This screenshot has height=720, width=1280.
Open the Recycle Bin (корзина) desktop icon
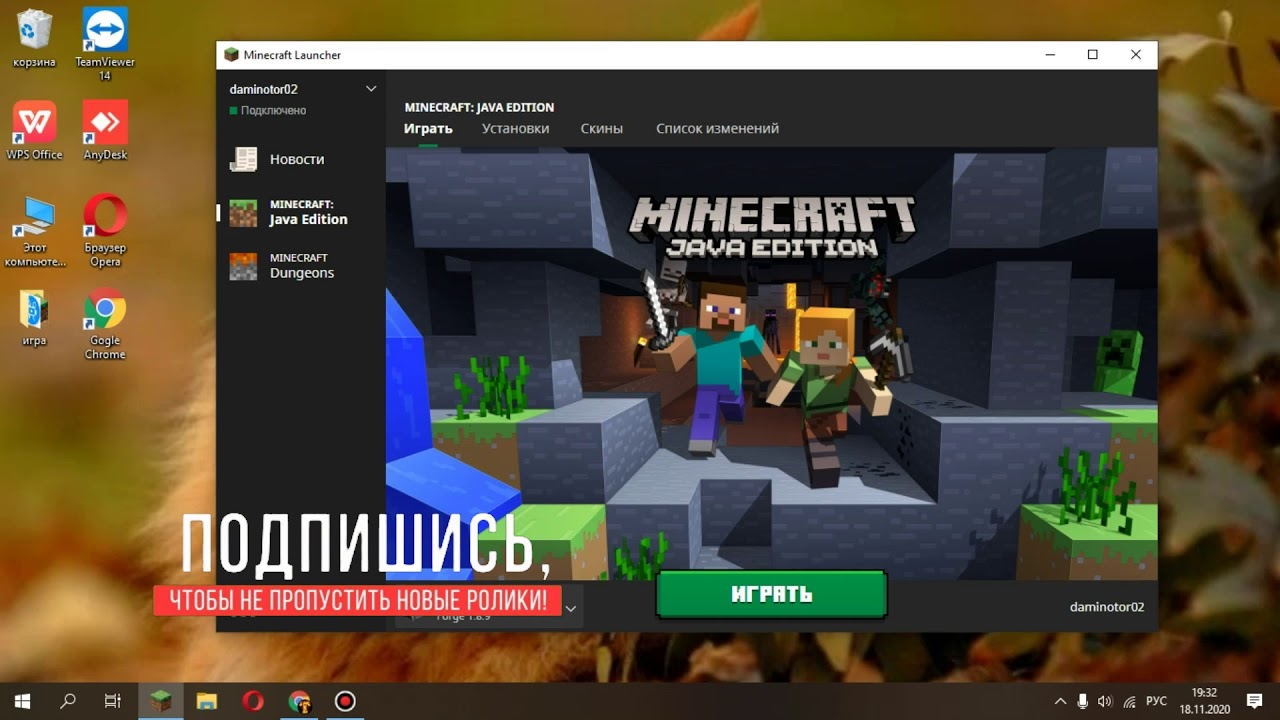click(x=34, y=40)
